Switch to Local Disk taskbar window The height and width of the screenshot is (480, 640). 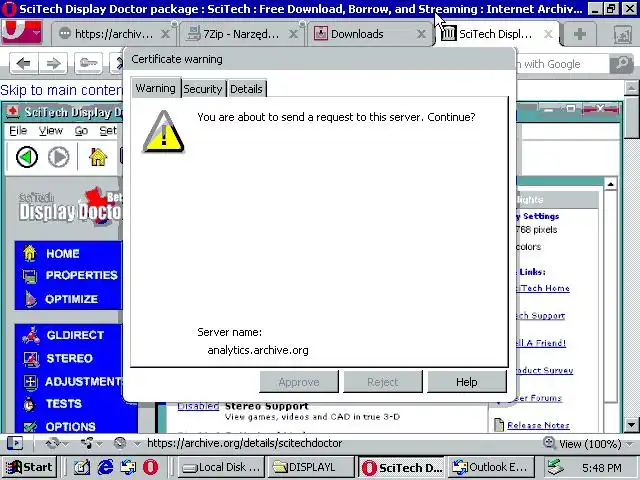[222, 467]
